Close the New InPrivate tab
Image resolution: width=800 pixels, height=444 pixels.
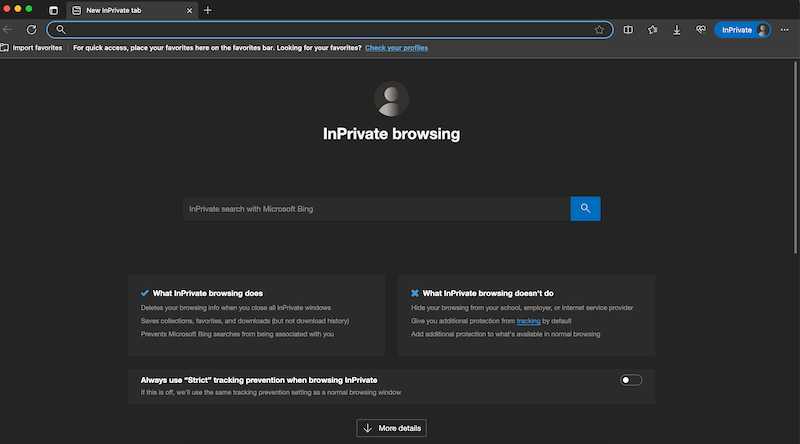point(189,10)
